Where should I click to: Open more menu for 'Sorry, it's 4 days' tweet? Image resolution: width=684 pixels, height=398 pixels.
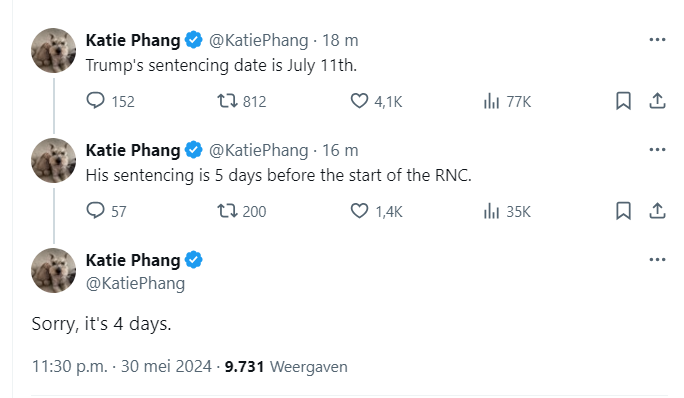pos(657,260)
